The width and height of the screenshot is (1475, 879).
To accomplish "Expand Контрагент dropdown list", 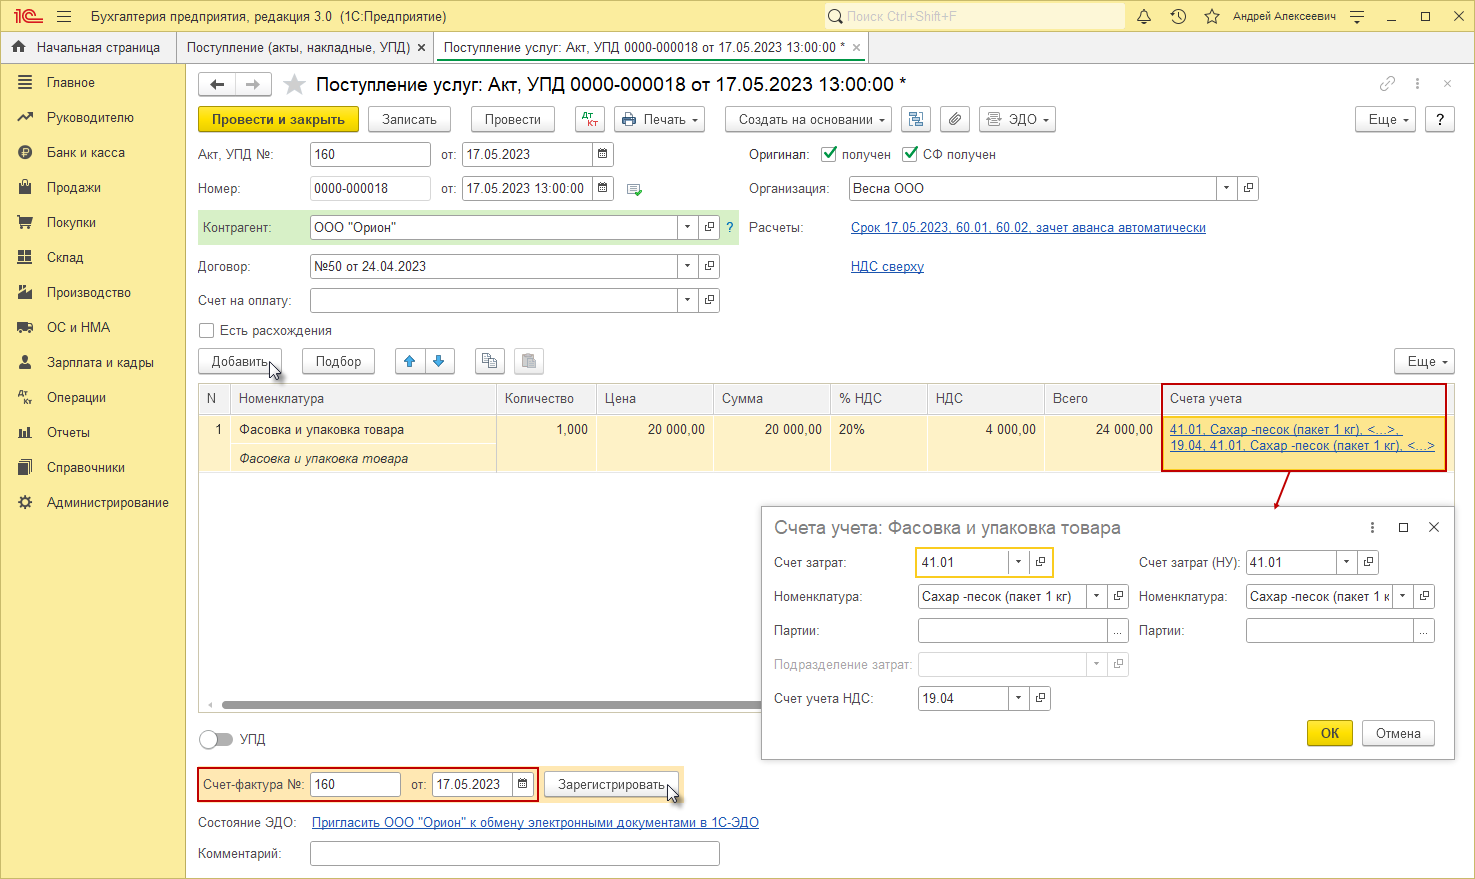I will click(688, 227).
